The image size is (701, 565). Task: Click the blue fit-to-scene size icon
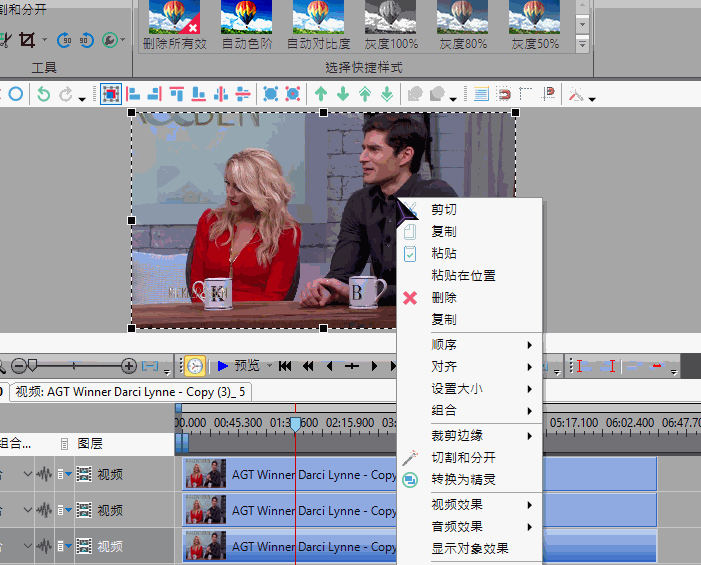point(270,94)
